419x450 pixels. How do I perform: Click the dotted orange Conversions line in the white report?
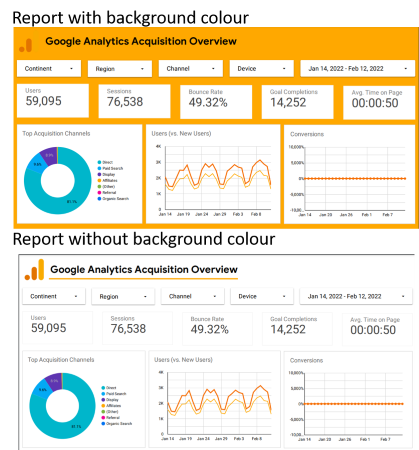tap(353, 404)
